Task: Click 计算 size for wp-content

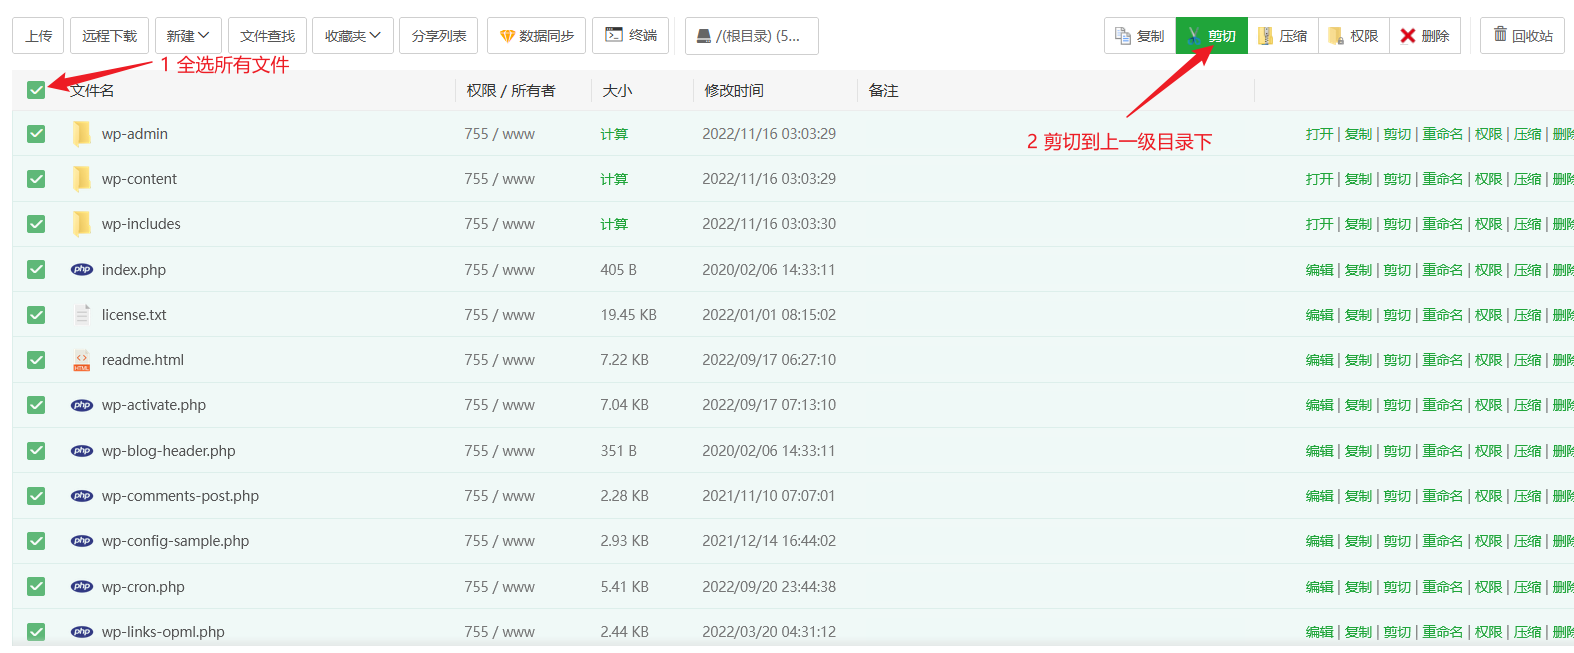Action: point(614,179)
